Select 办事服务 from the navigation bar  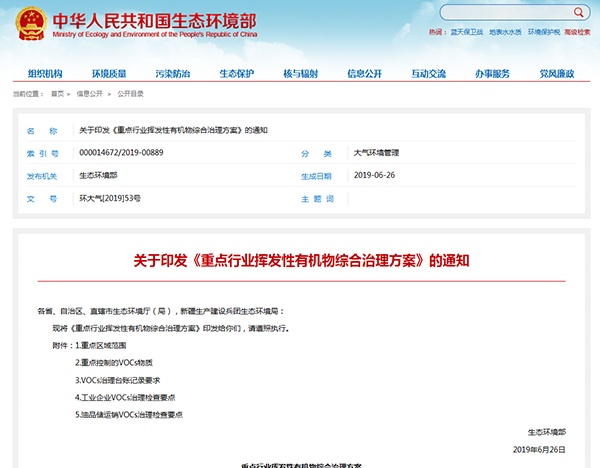point(492,74)
